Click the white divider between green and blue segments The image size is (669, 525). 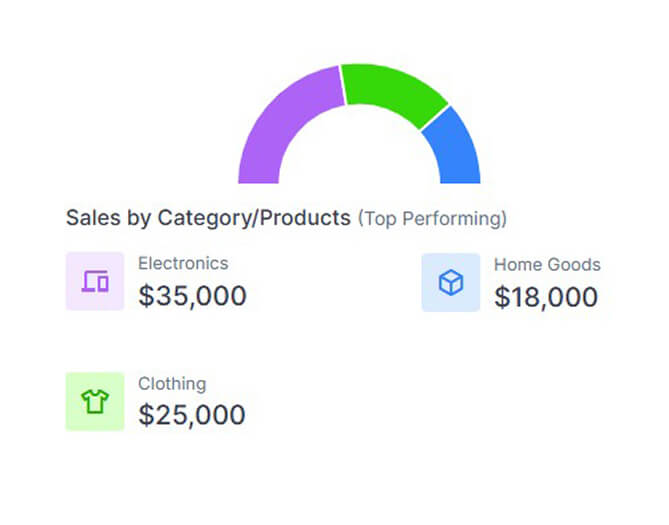point(434,117)
